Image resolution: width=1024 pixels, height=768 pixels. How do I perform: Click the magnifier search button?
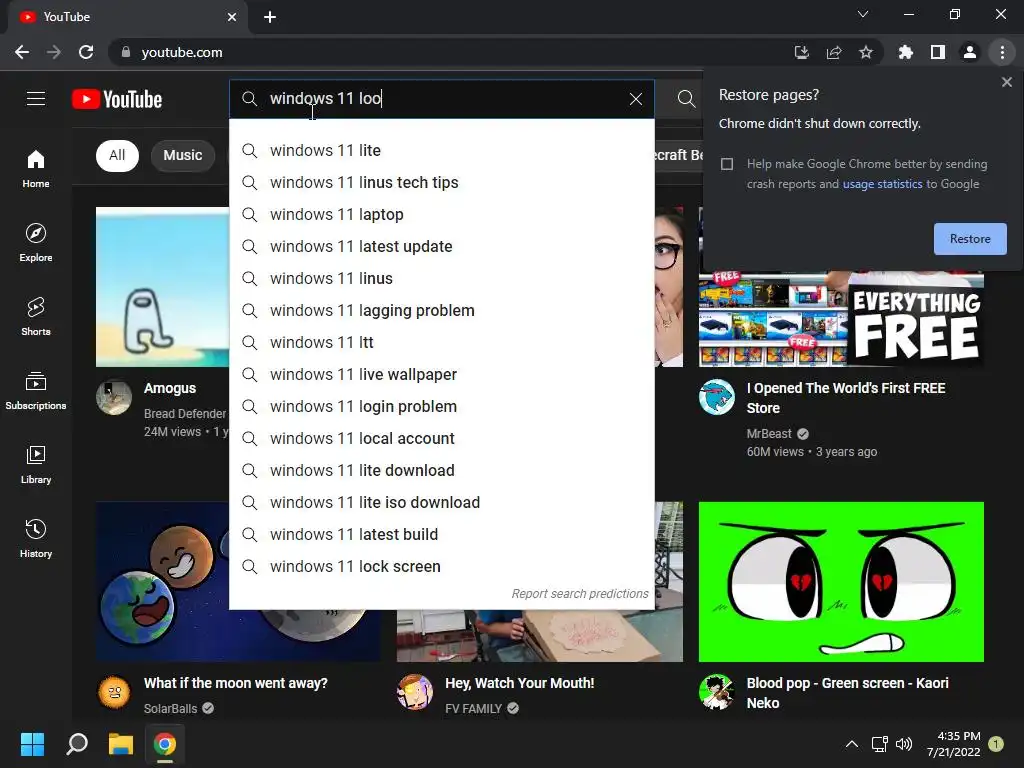coord(686,99)
